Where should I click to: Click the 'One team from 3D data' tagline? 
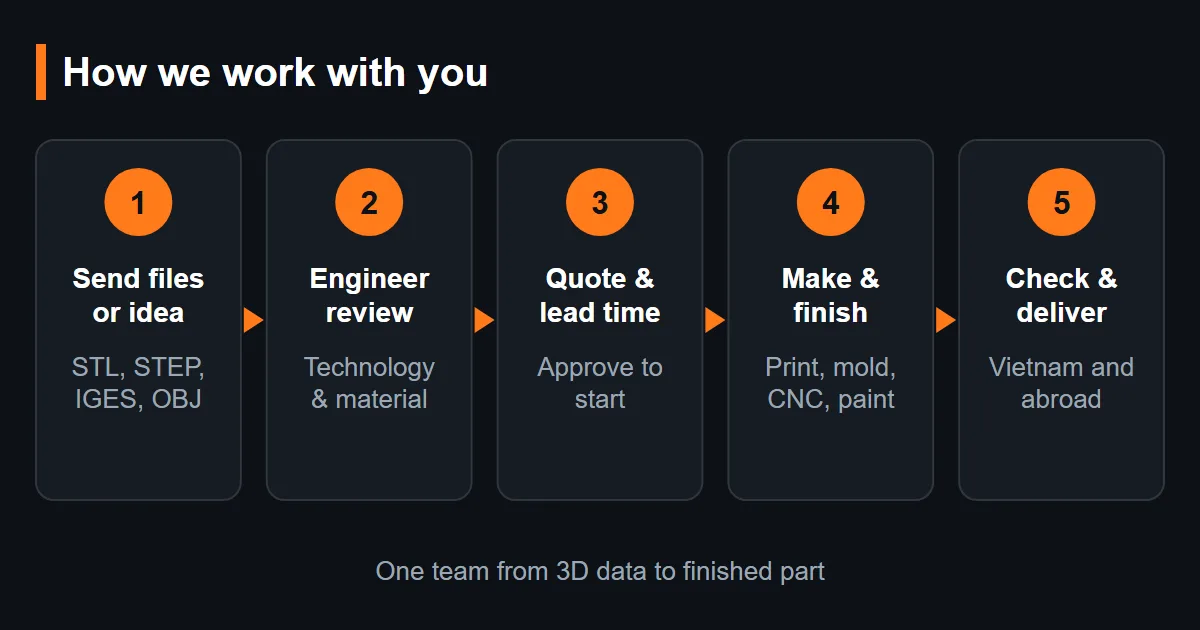click(x=600, y=571)
